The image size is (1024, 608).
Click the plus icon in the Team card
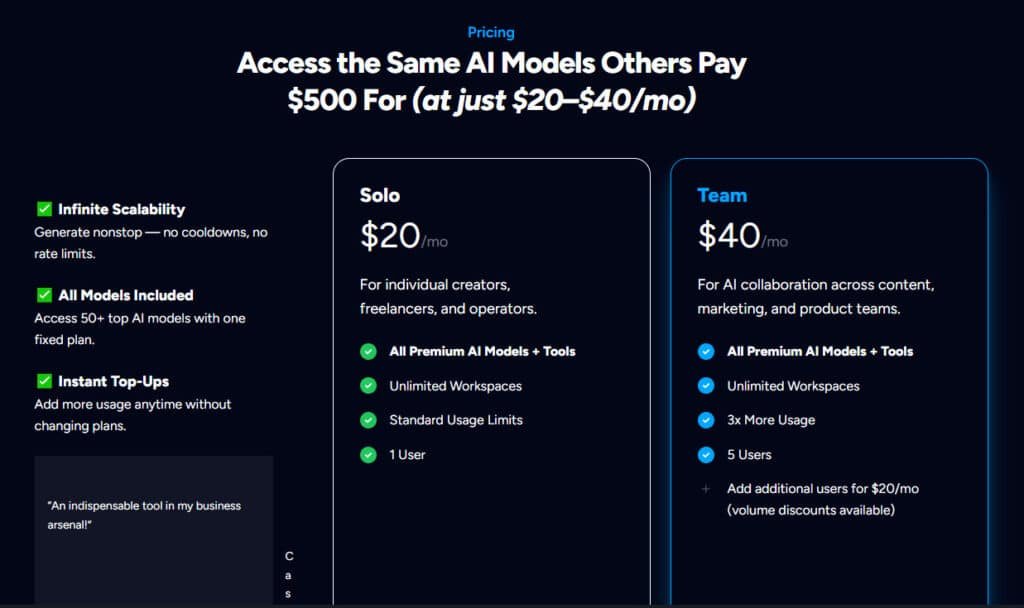pyautogui.click(x=705, y=489)
